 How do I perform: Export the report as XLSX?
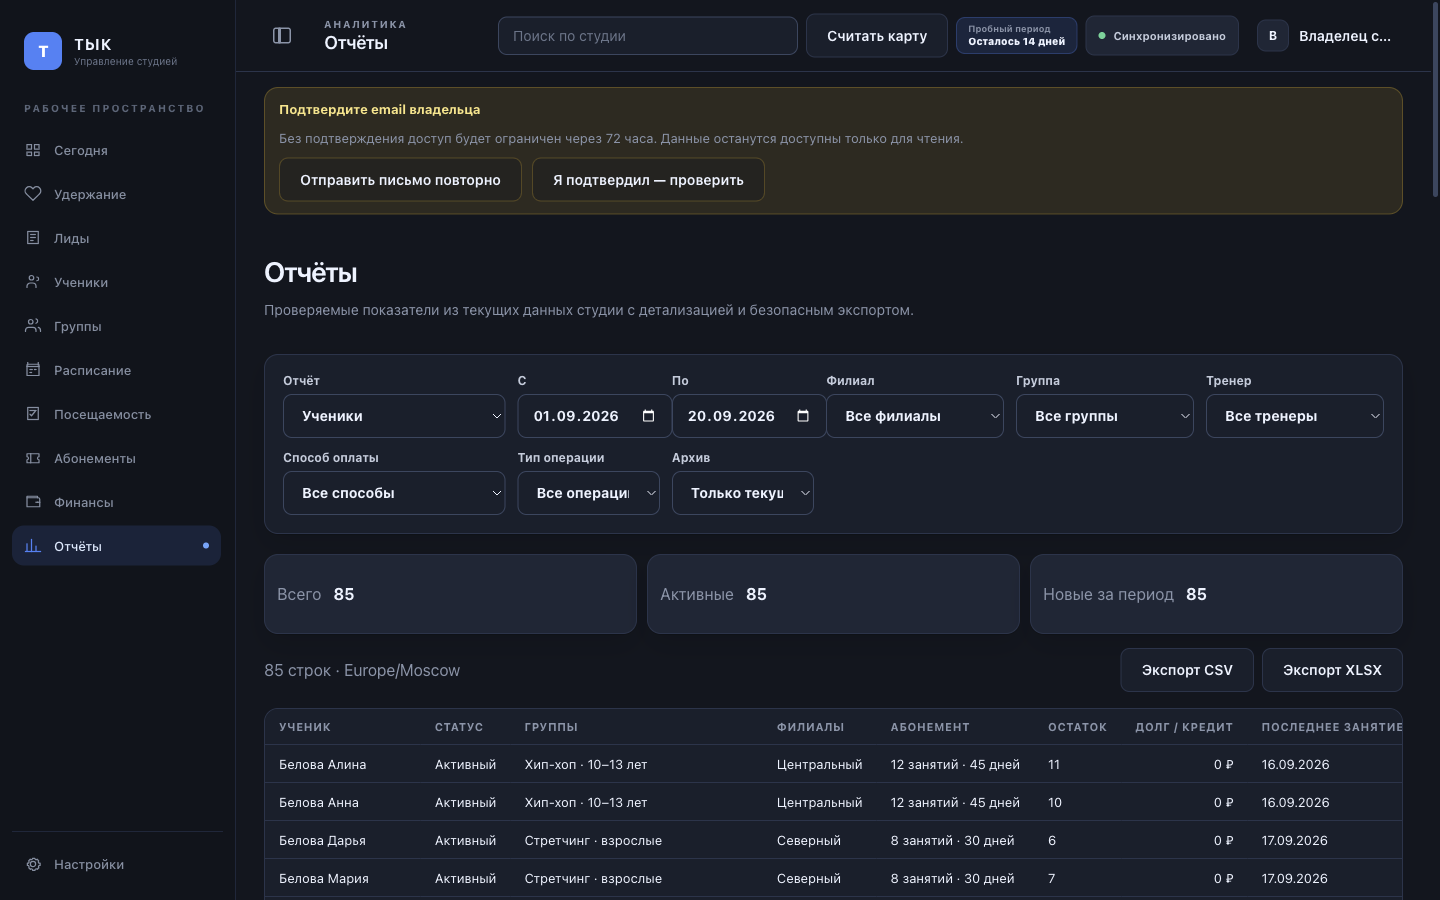[1332, 670]
